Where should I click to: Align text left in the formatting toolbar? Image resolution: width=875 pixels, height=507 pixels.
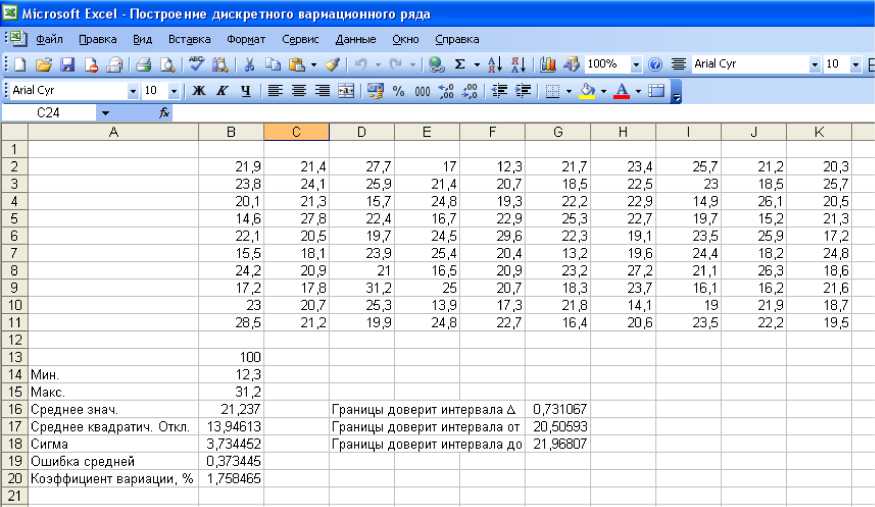(275, 90)
